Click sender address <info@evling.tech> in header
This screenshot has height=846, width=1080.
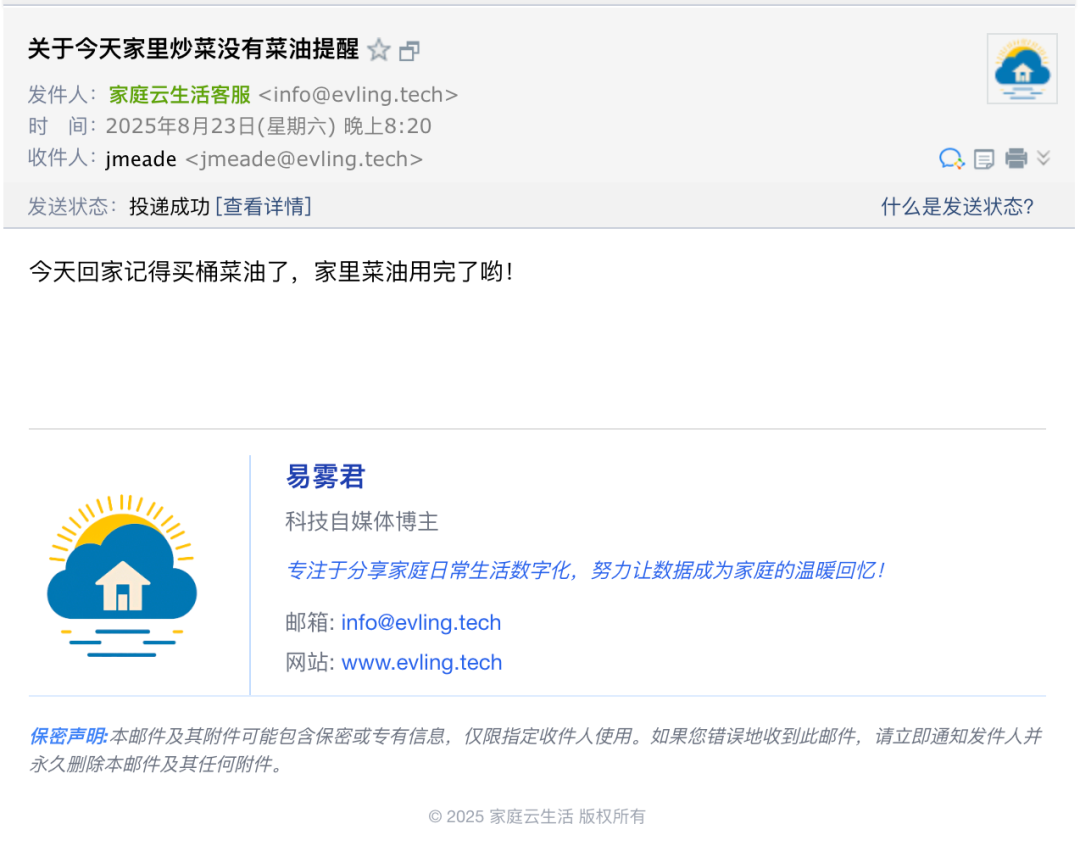coord(358,94)
